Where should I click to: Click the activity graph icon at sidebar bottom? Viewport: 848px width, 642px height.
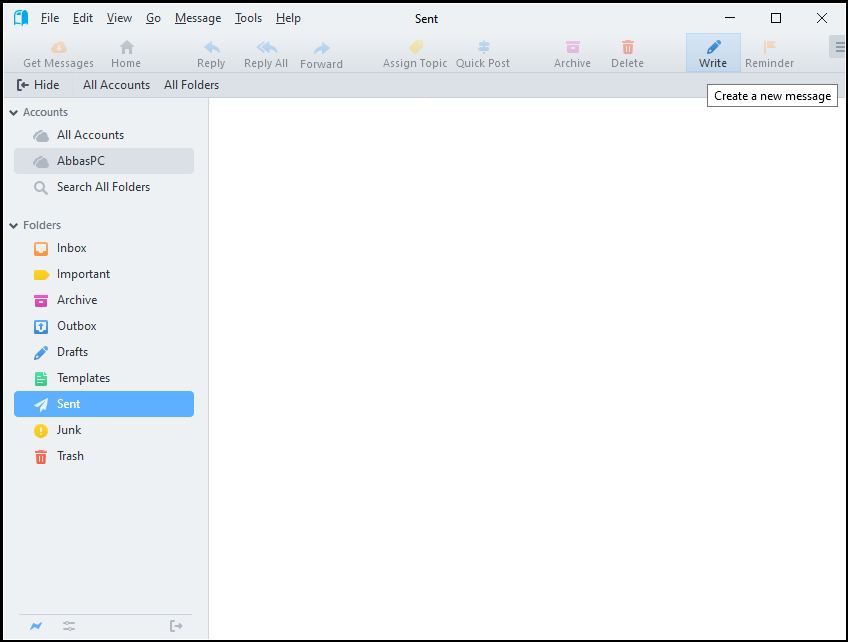pos(36,626)
